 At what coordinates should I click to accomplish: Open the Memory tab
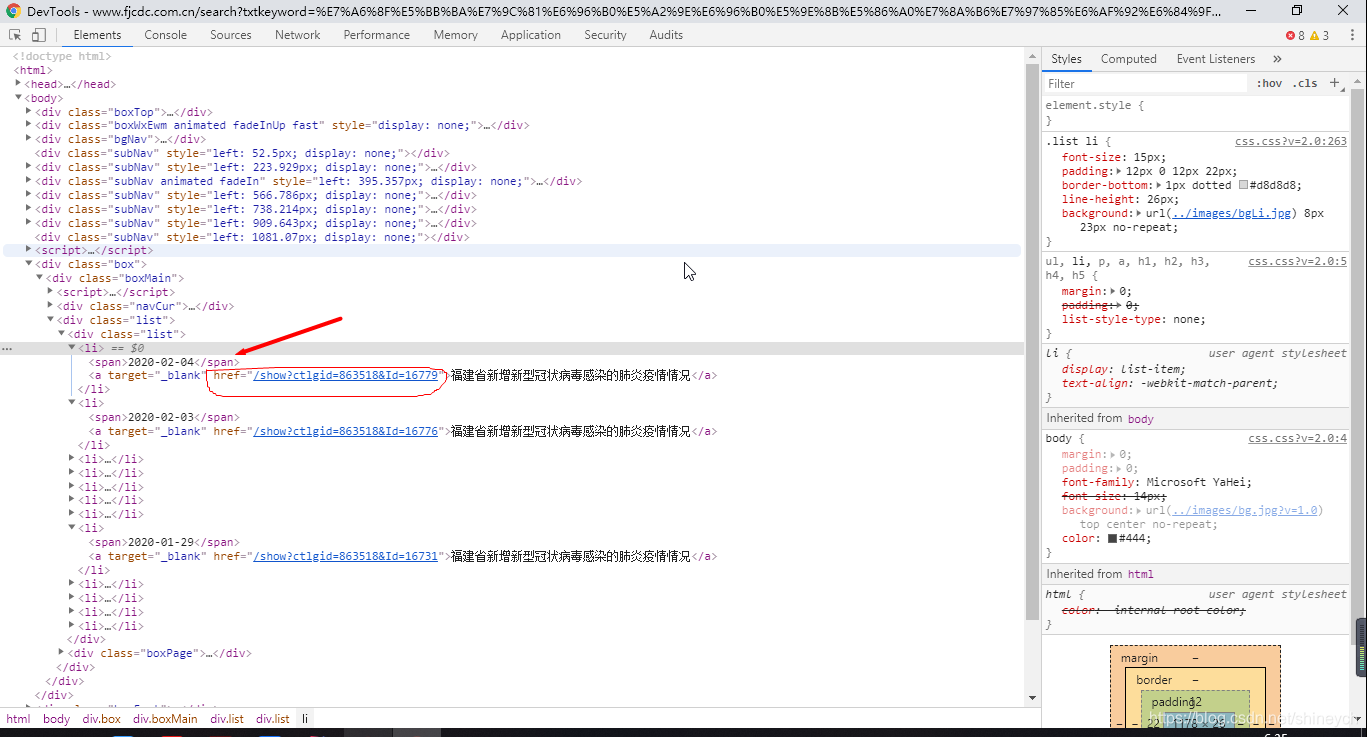tap(455, 35)
